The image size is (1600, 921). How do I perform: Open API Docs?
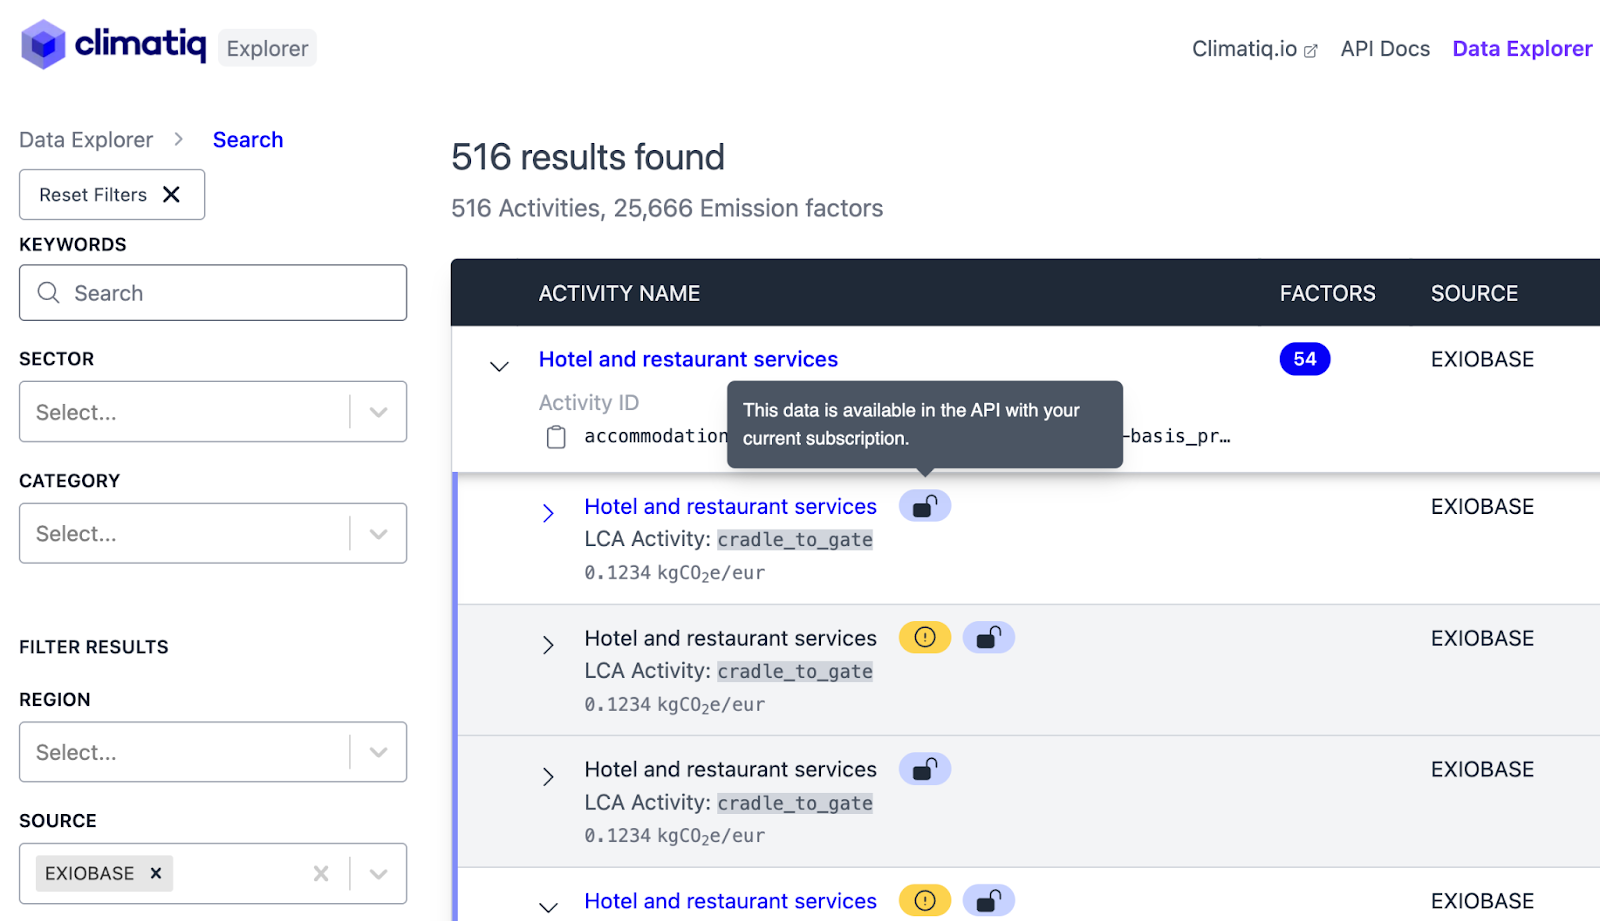[x=1385, y=49]
